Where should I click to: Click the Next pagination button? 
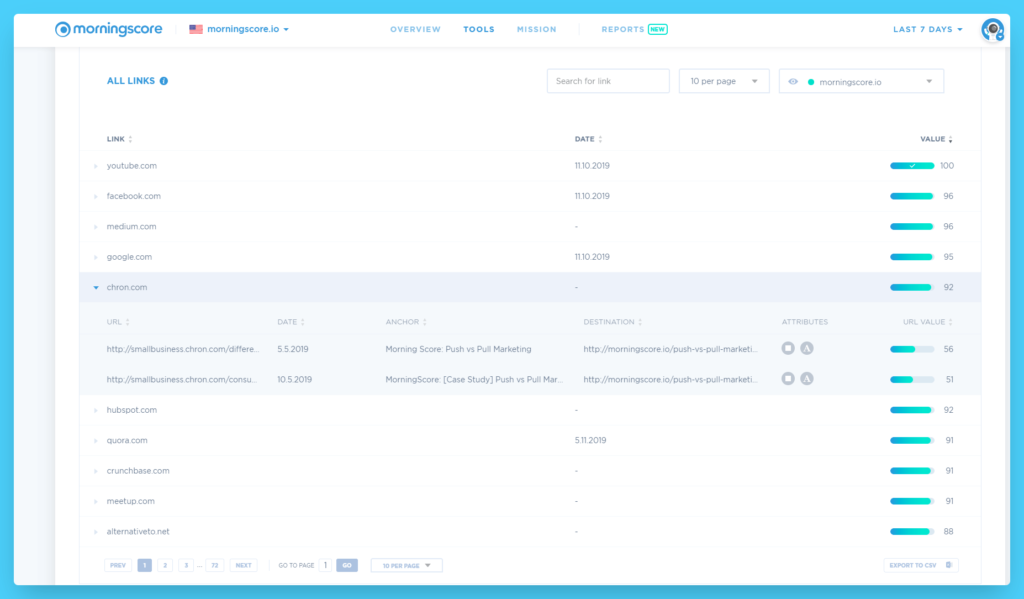point(244,565)
